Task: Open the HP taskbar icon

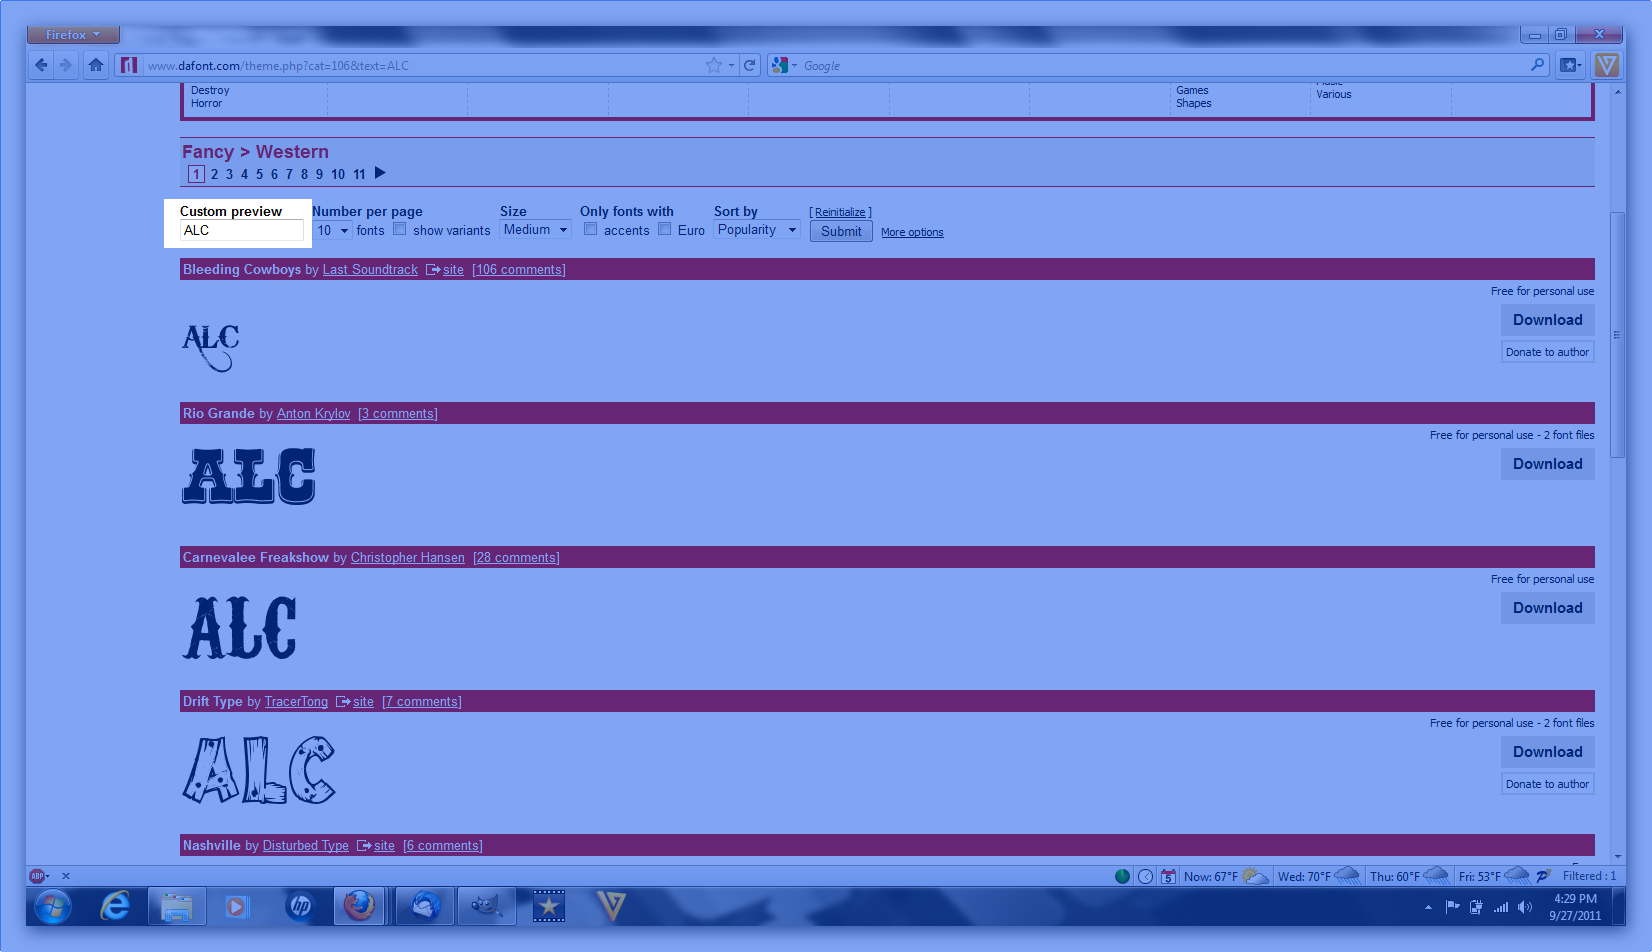Action: click(x=300, y=907)
